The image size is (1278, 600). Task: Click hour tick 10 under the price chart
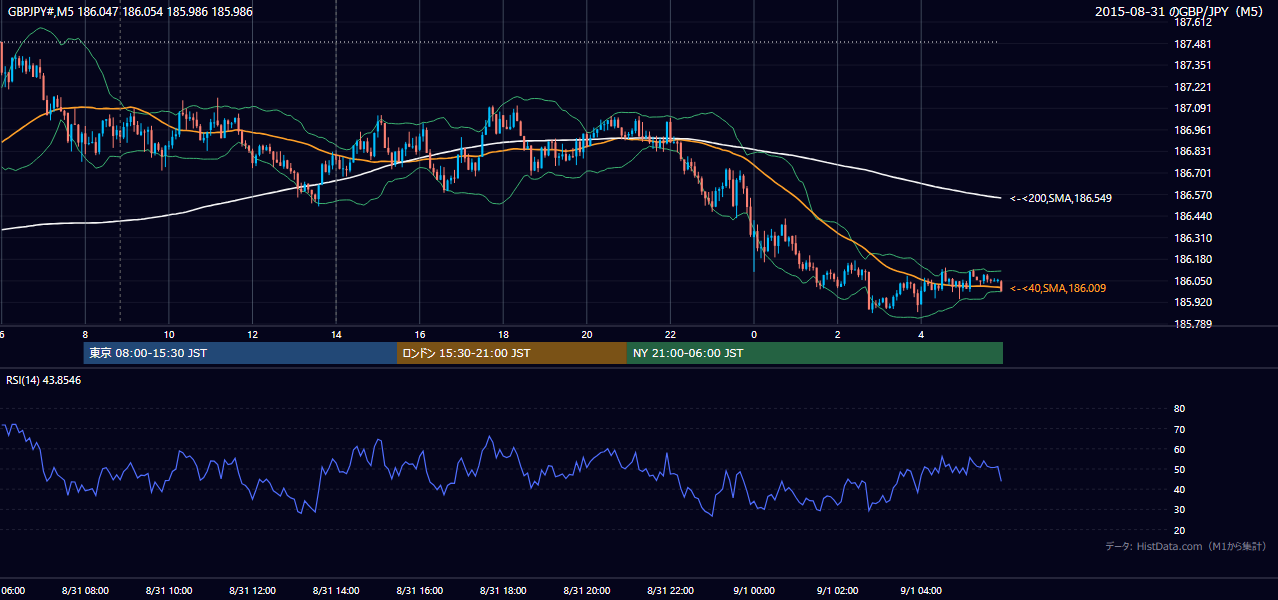point(169,334)
